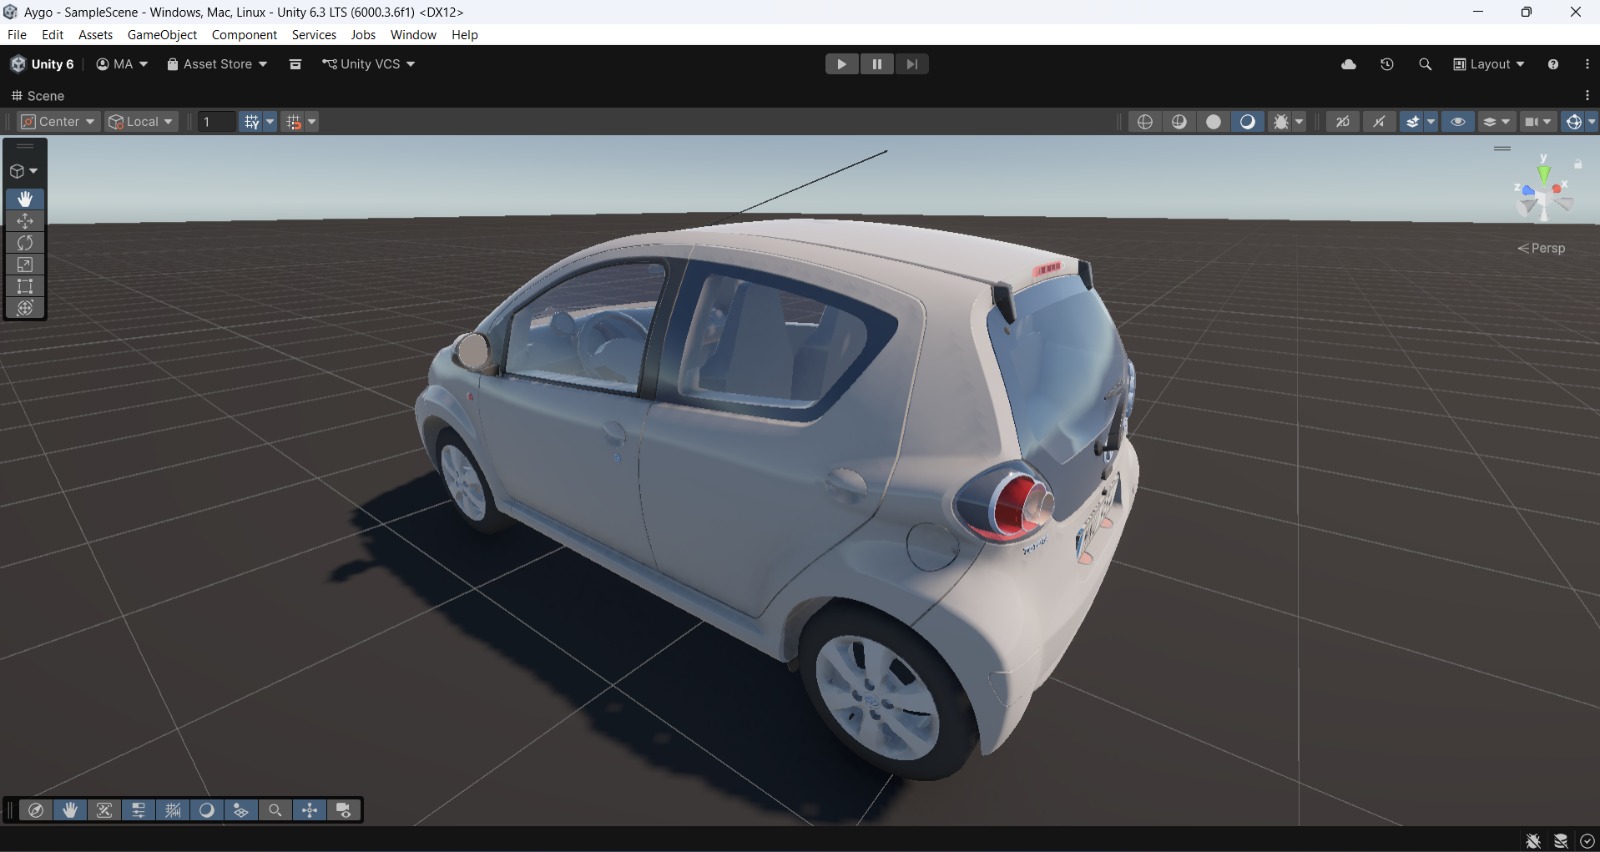Open the Center pivot mode dropdown

tap(59, 122)
